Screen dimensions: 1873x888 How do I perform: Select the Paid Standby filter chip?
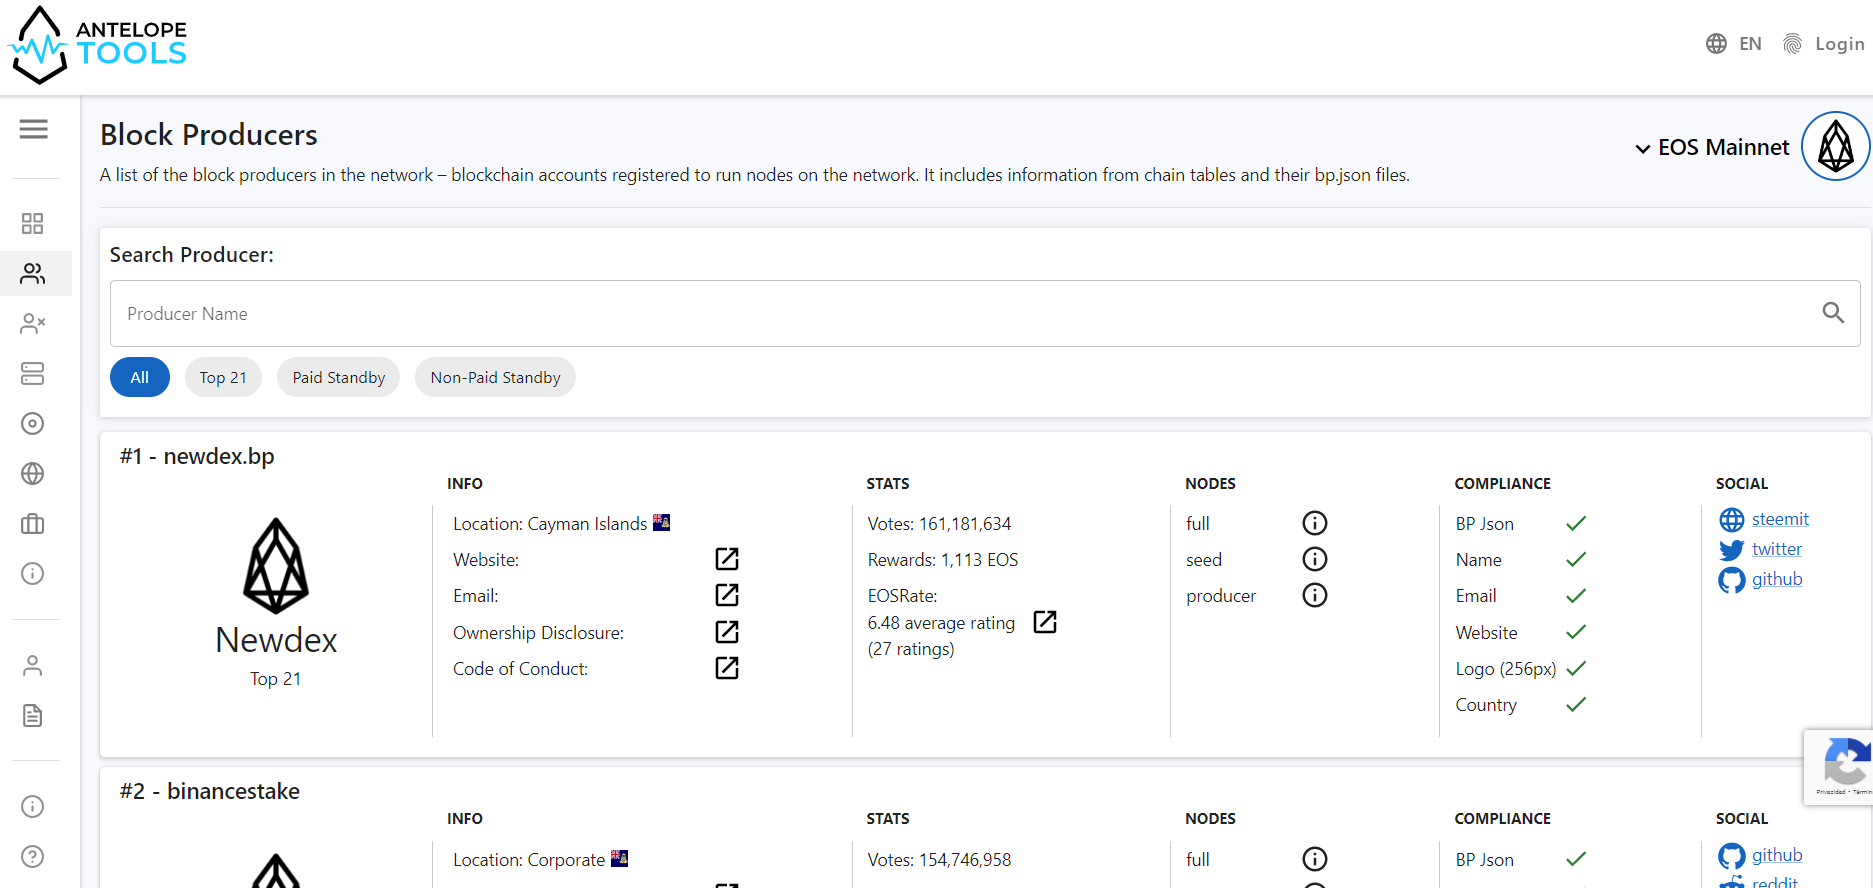point(339,377)
